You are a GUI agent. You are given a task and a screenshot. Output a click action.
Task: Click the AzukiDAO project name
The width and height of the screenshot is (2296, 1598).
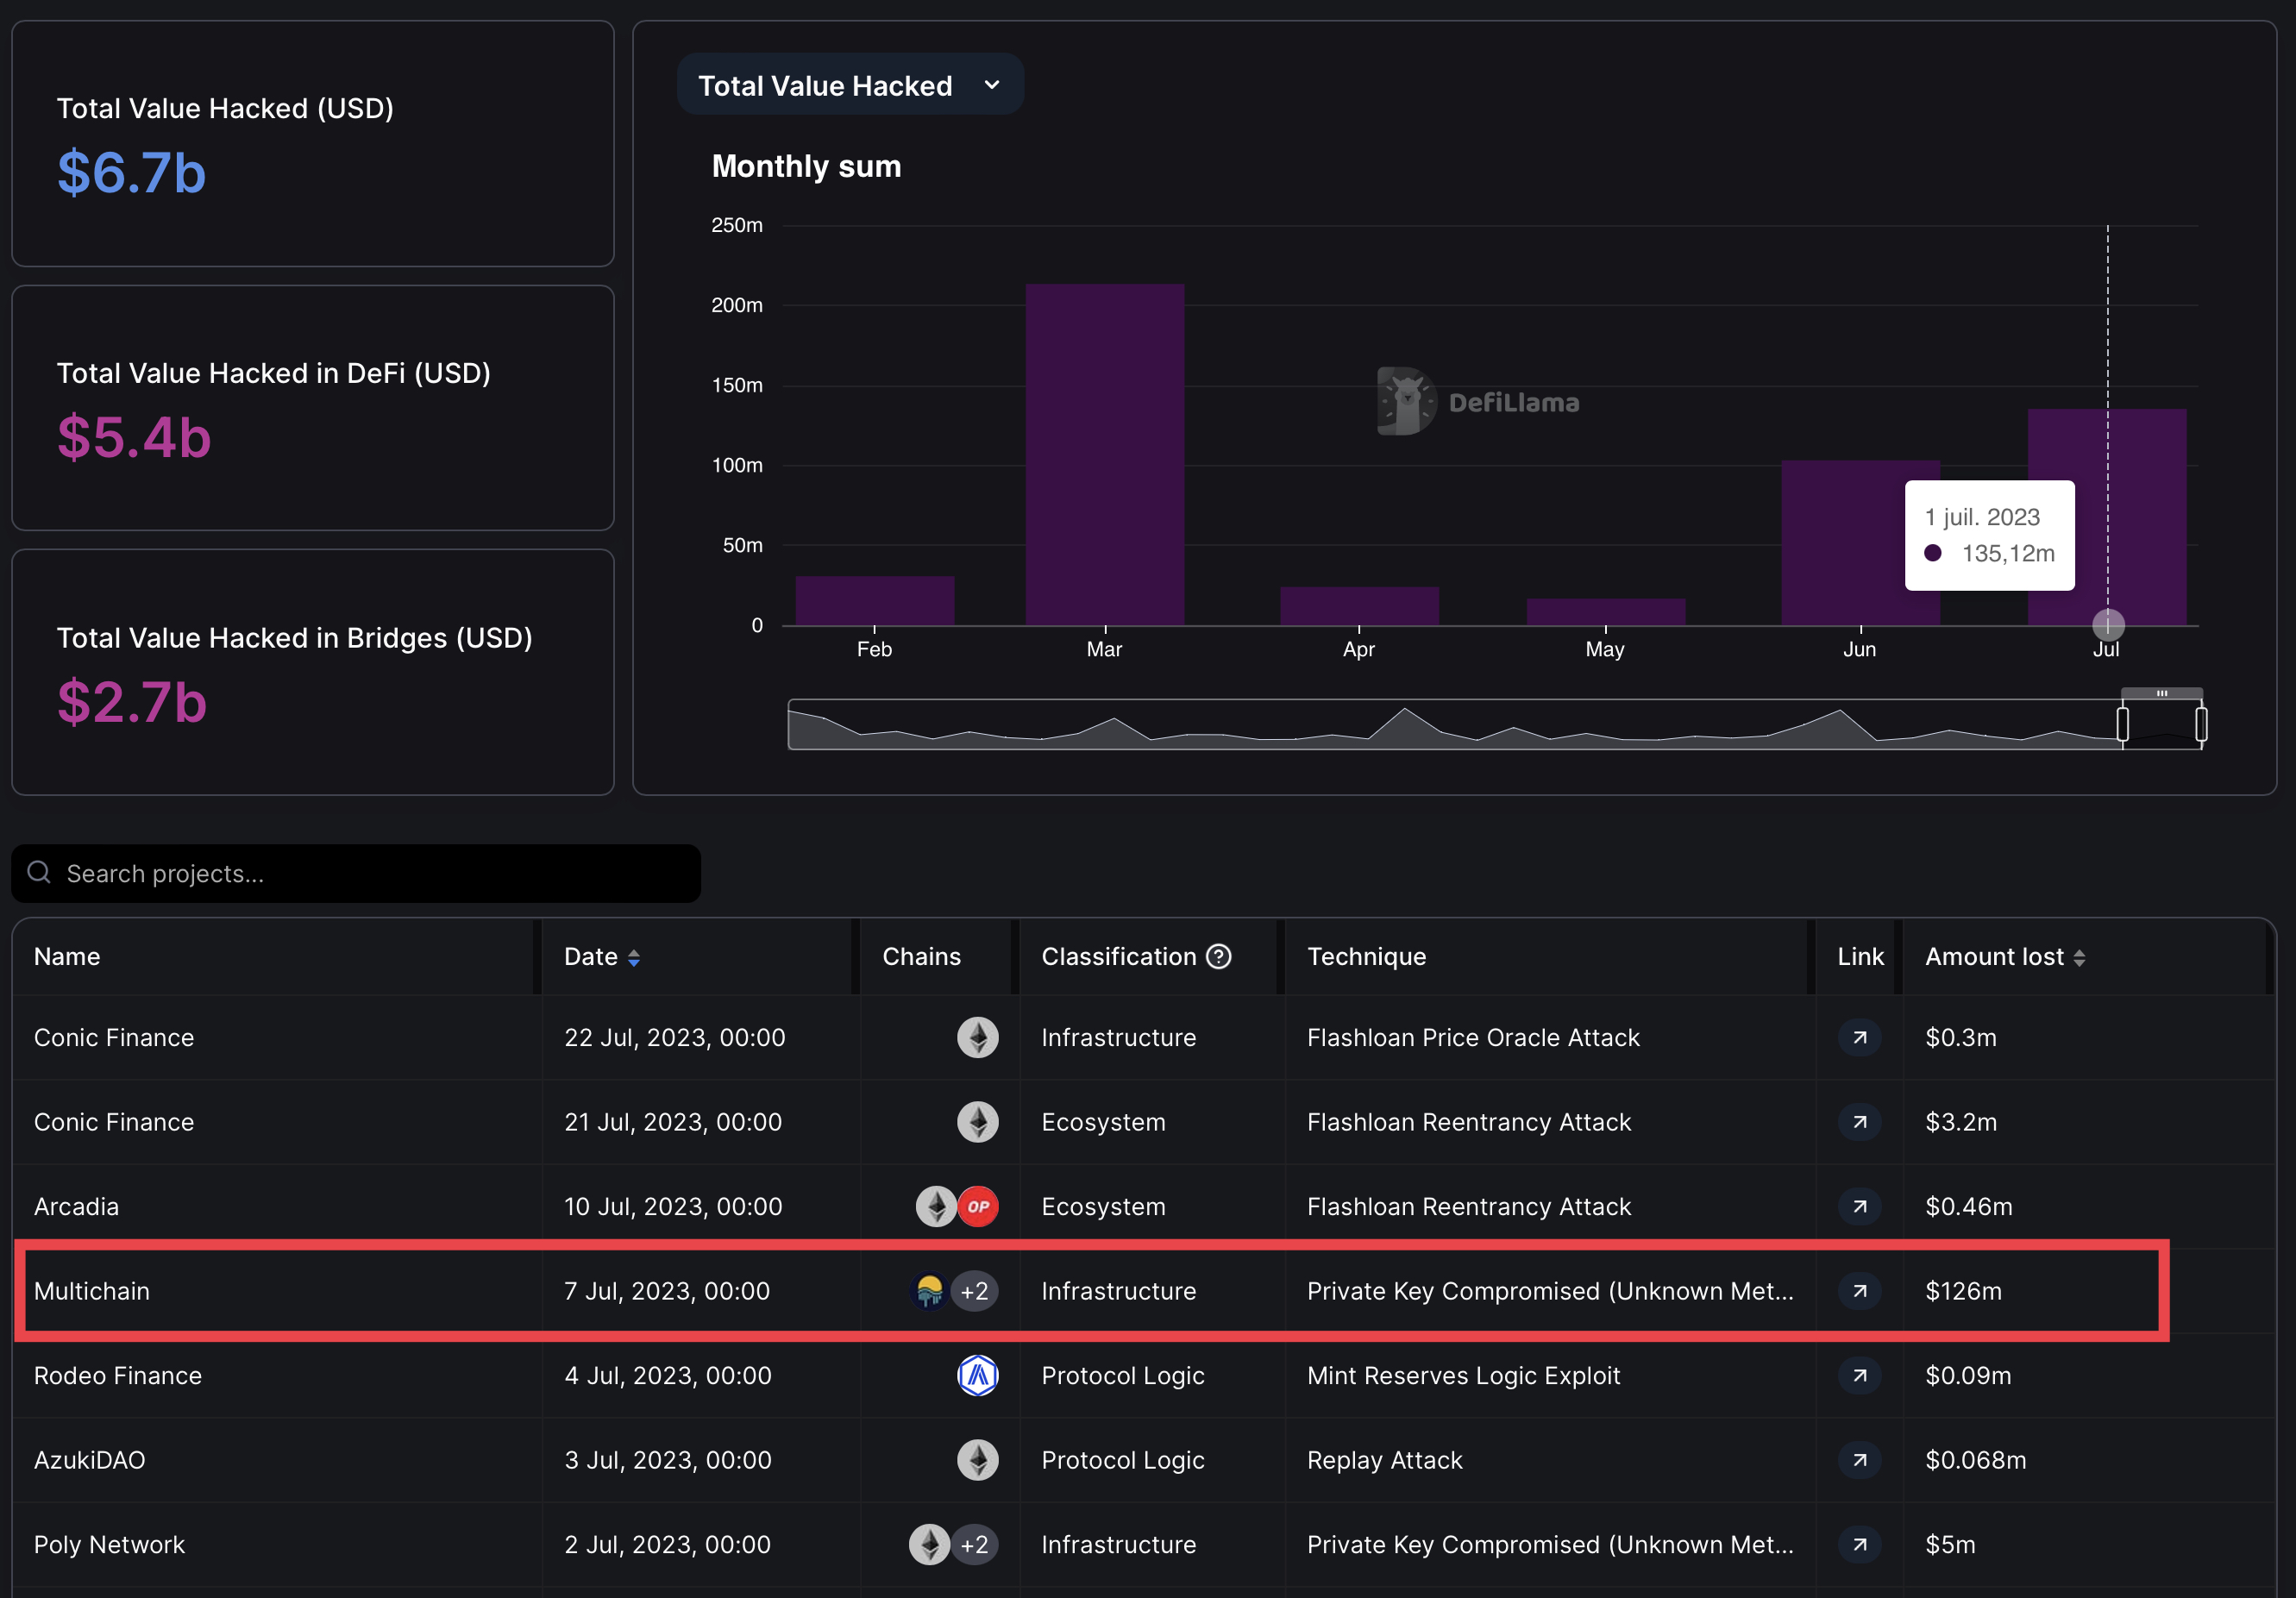(x=90, y=1460)
